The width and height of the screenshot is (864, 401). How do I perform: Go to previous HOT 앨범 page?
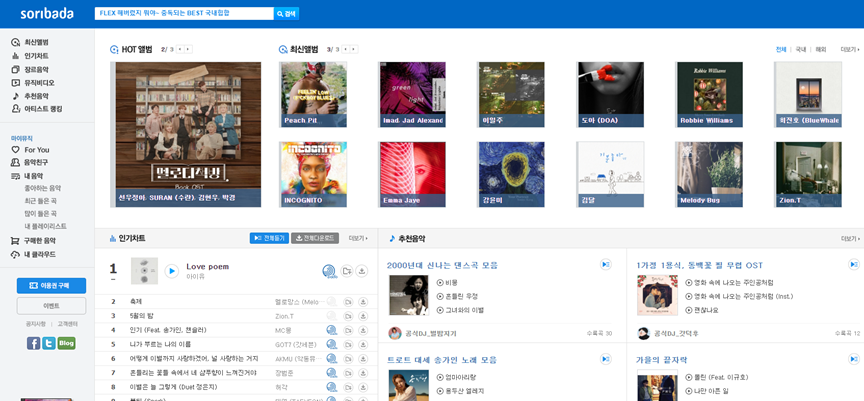click(180, 50)
